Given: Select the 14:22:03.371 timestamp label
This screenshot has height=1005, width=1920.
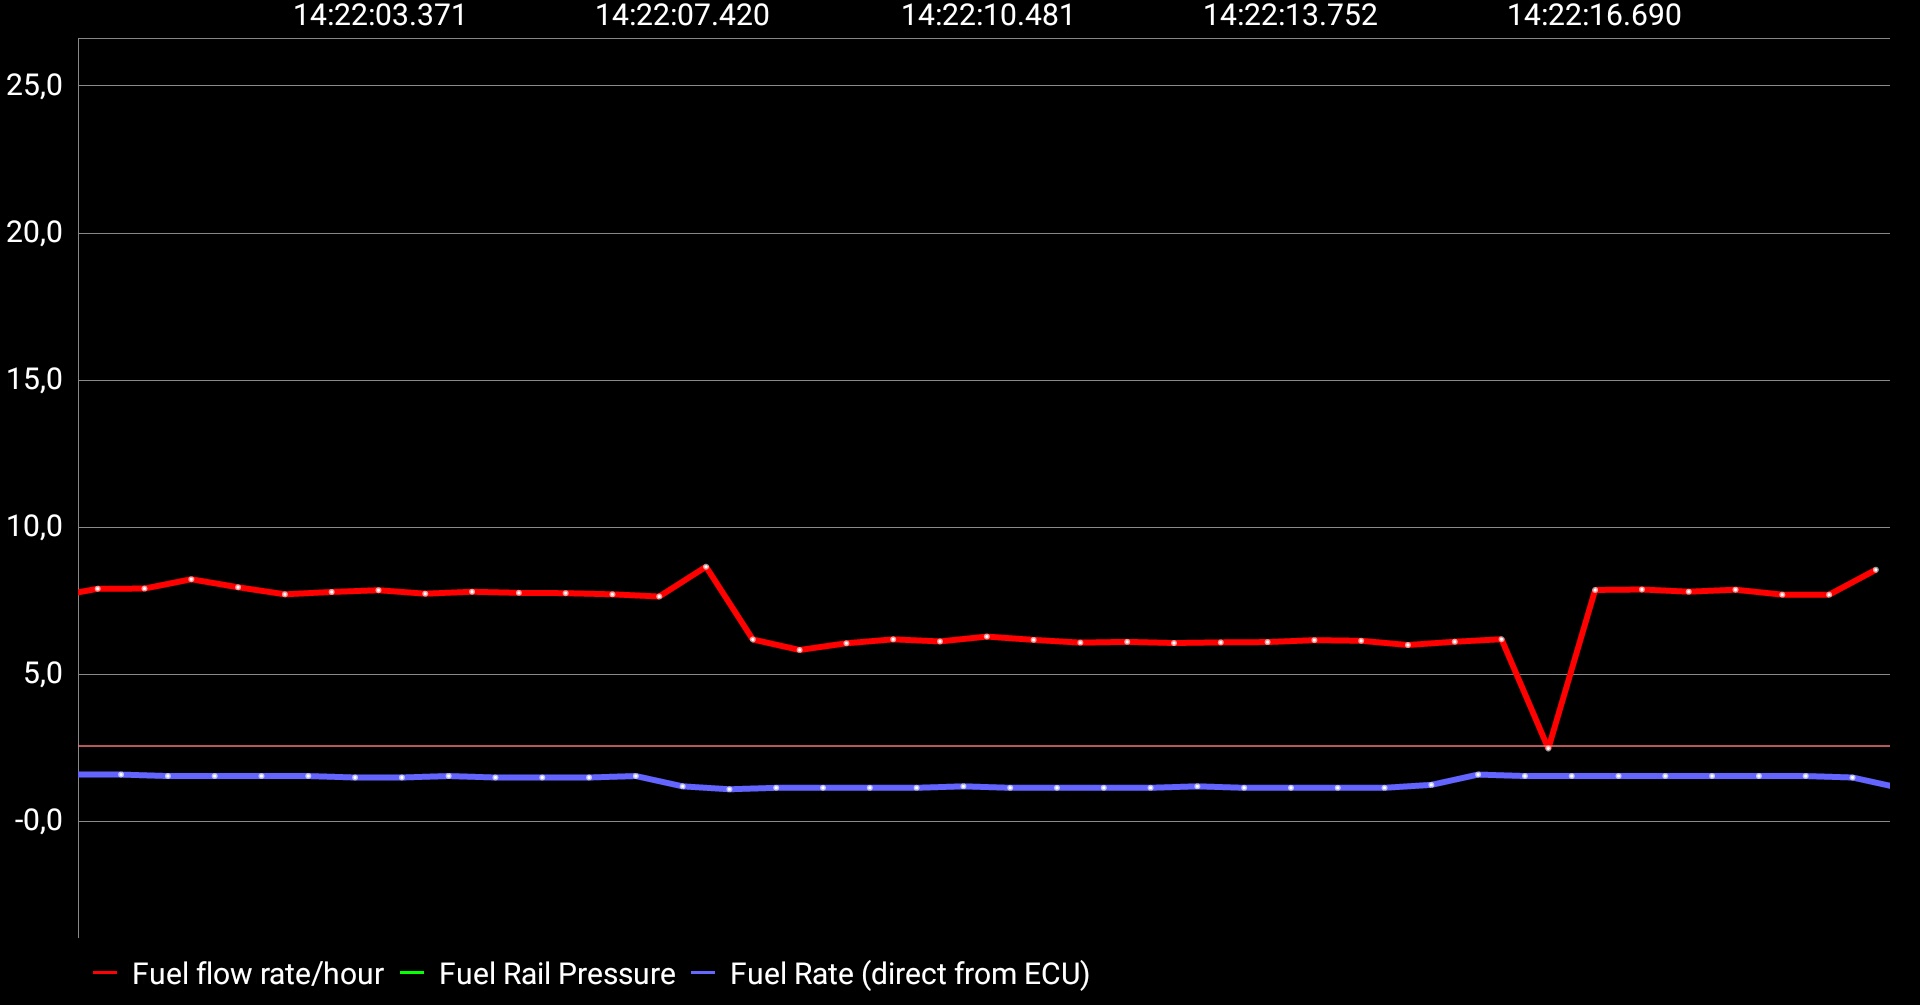Looking at the screenshot, I should (x=380, y=16).
